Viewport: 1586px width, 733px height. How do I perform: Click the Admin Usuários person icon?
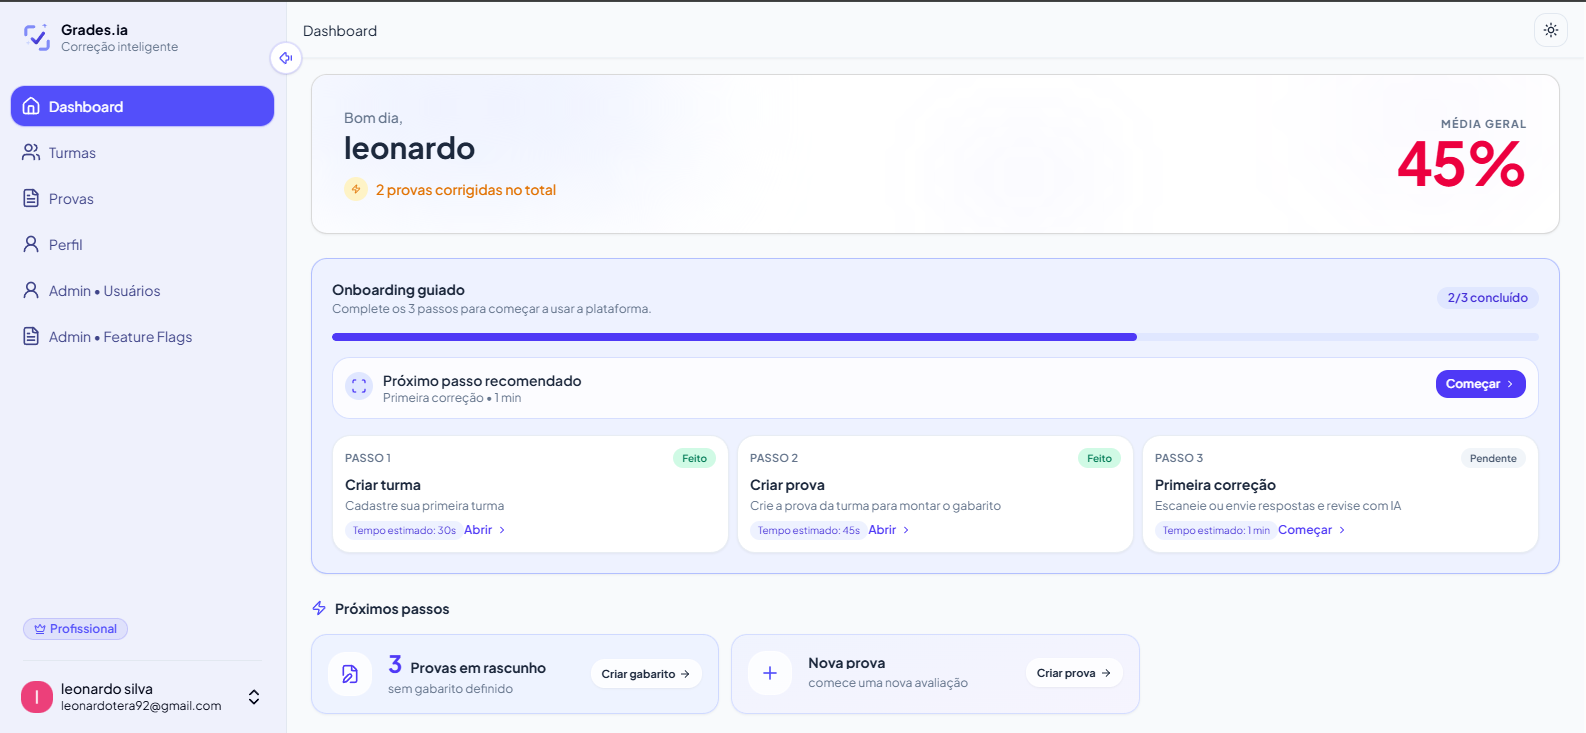[x=31, y=290]
